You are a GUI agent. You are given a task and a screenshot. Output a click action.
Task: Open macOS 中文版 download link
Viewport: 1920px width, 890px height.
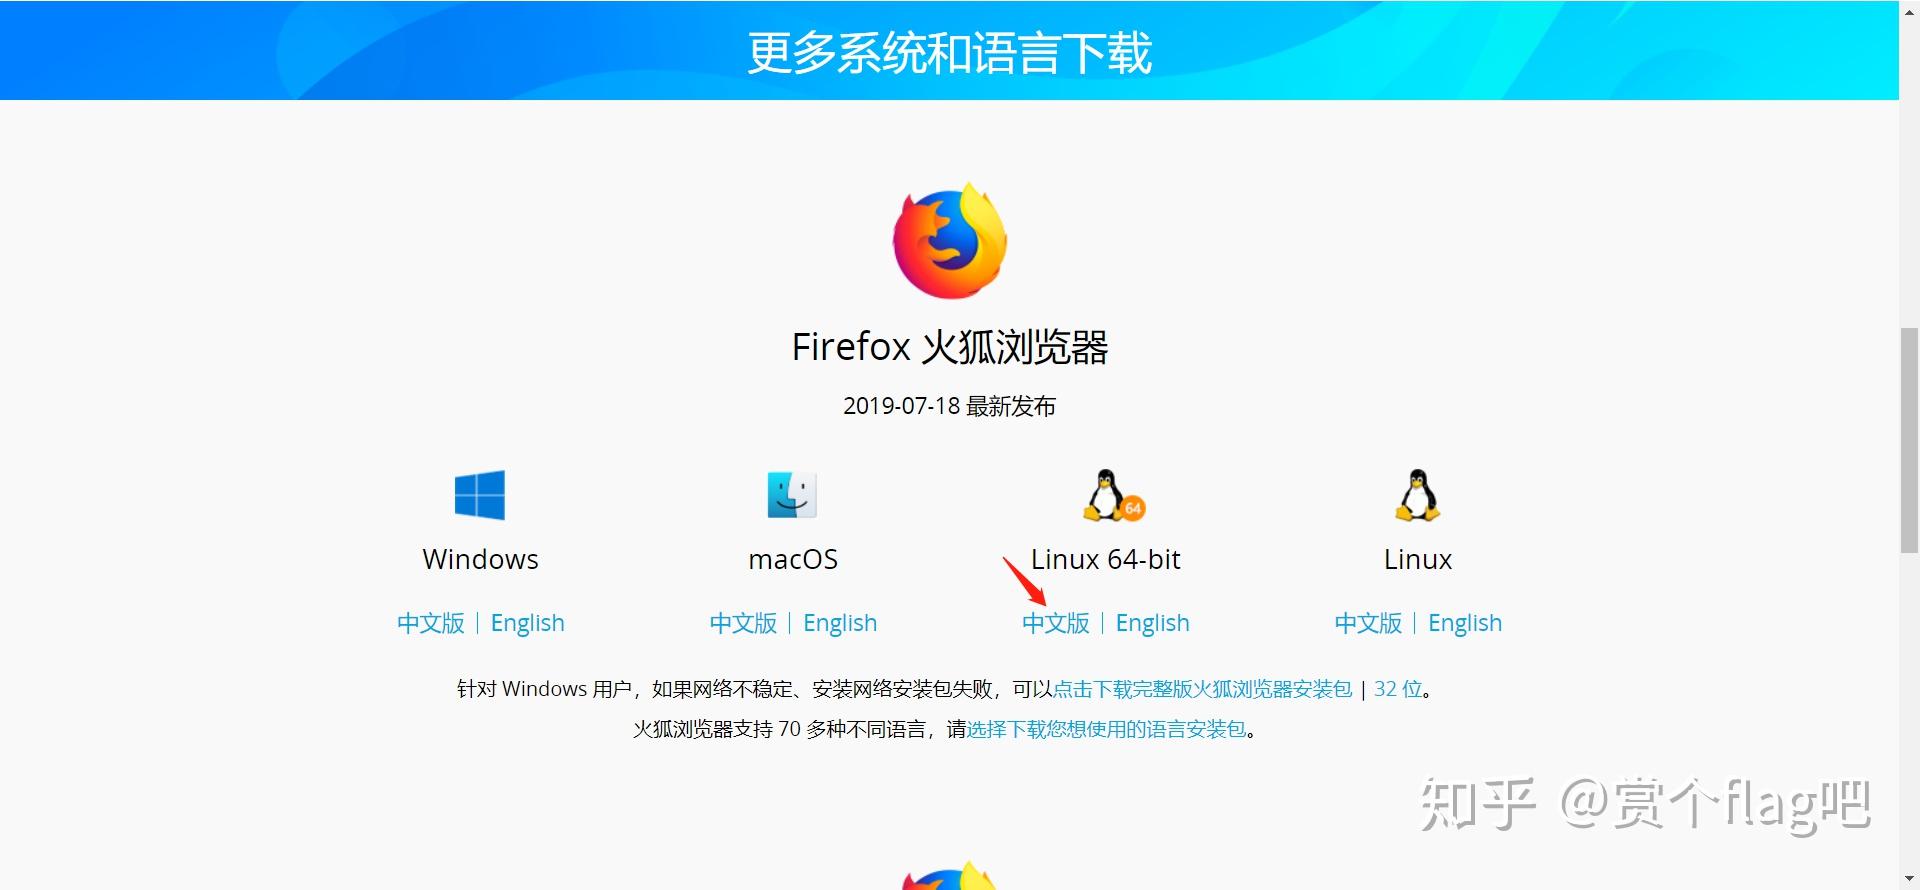(x=743, y=623)
